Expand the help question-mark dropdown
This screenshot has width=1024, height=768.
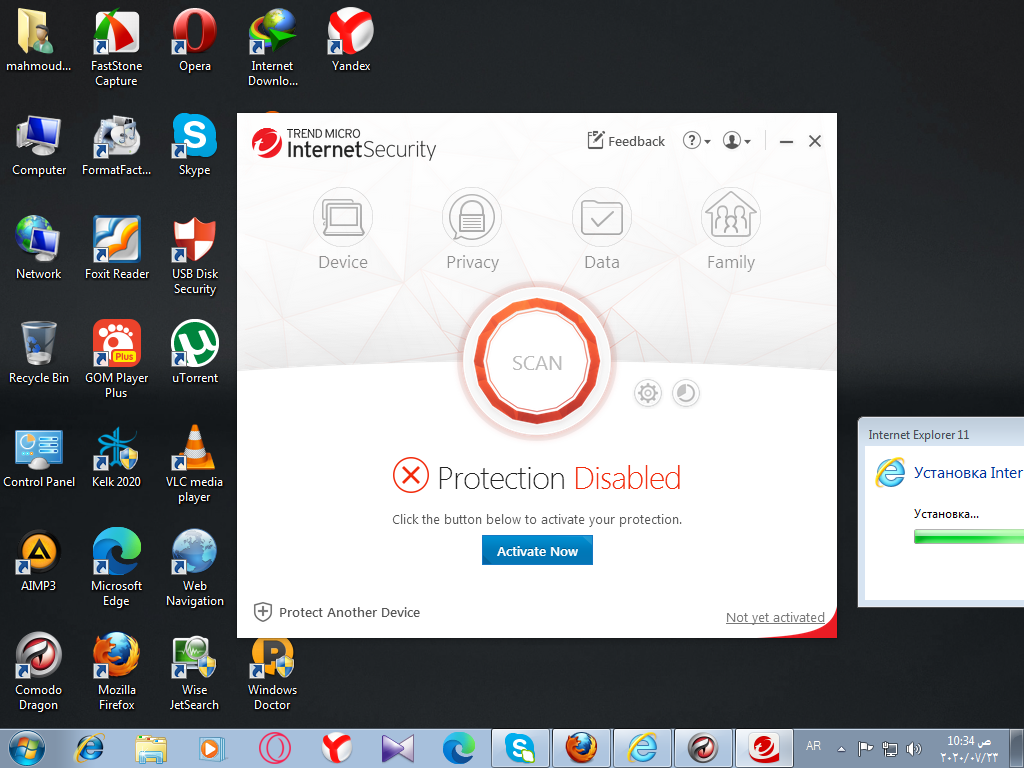click(696, 140)
